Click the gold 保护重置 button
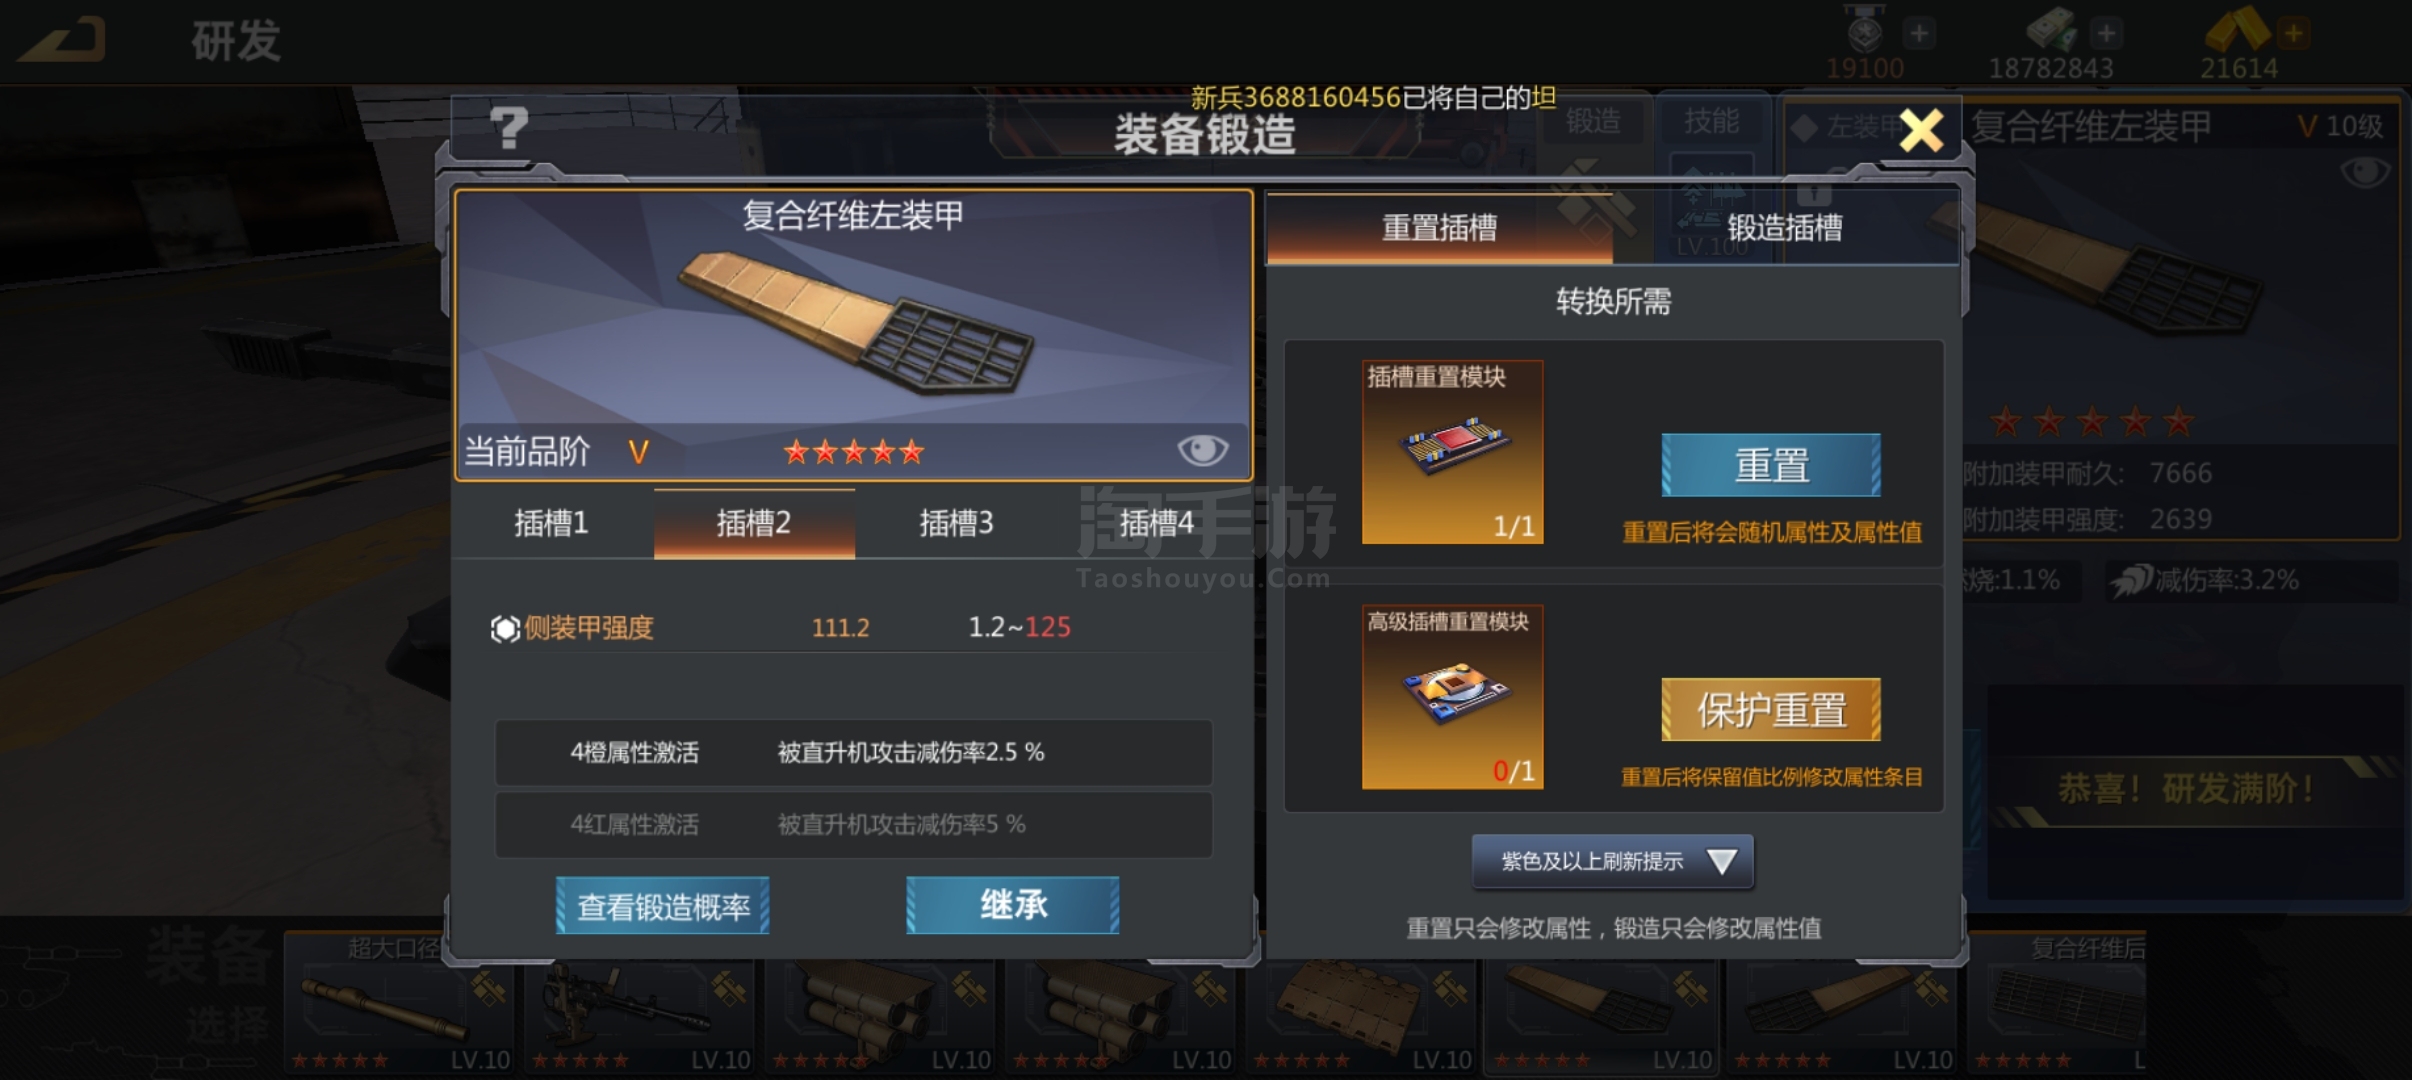The height and width of the screenshot is (1080, 2412). (1771, 710)
